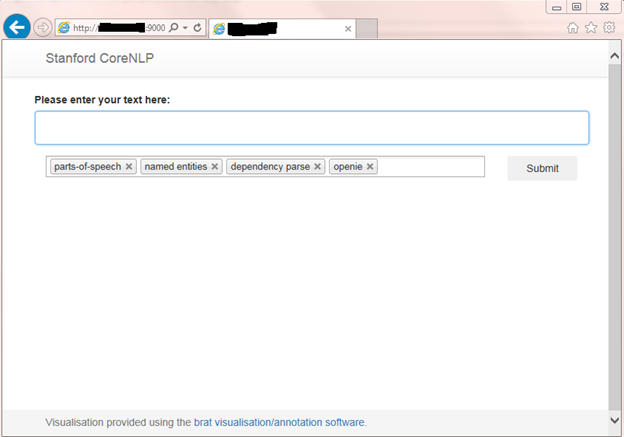The image size is (624, 437).
Task: Go back using the browser back arrow
Action: coord(17,27)
